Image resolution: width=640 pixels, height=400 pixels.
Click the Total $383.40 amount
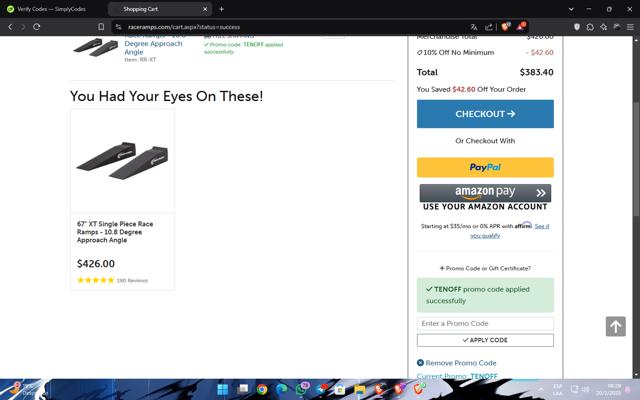tap(536, 72)
